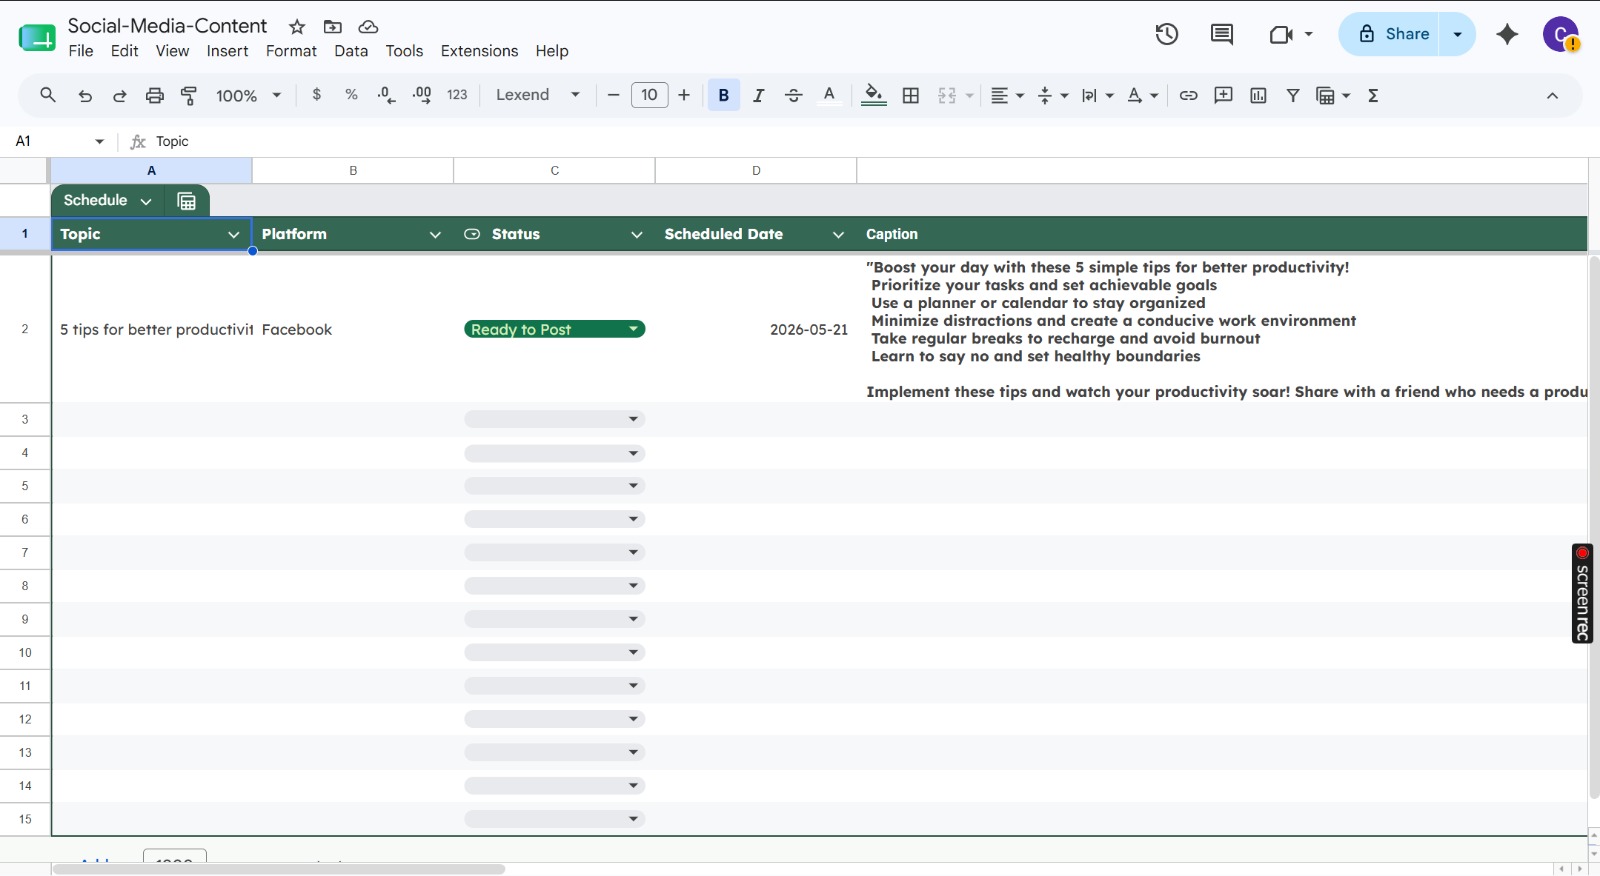Open the Functions sigma icon
Screen dimensions: 1600x876
(1373, 95)
